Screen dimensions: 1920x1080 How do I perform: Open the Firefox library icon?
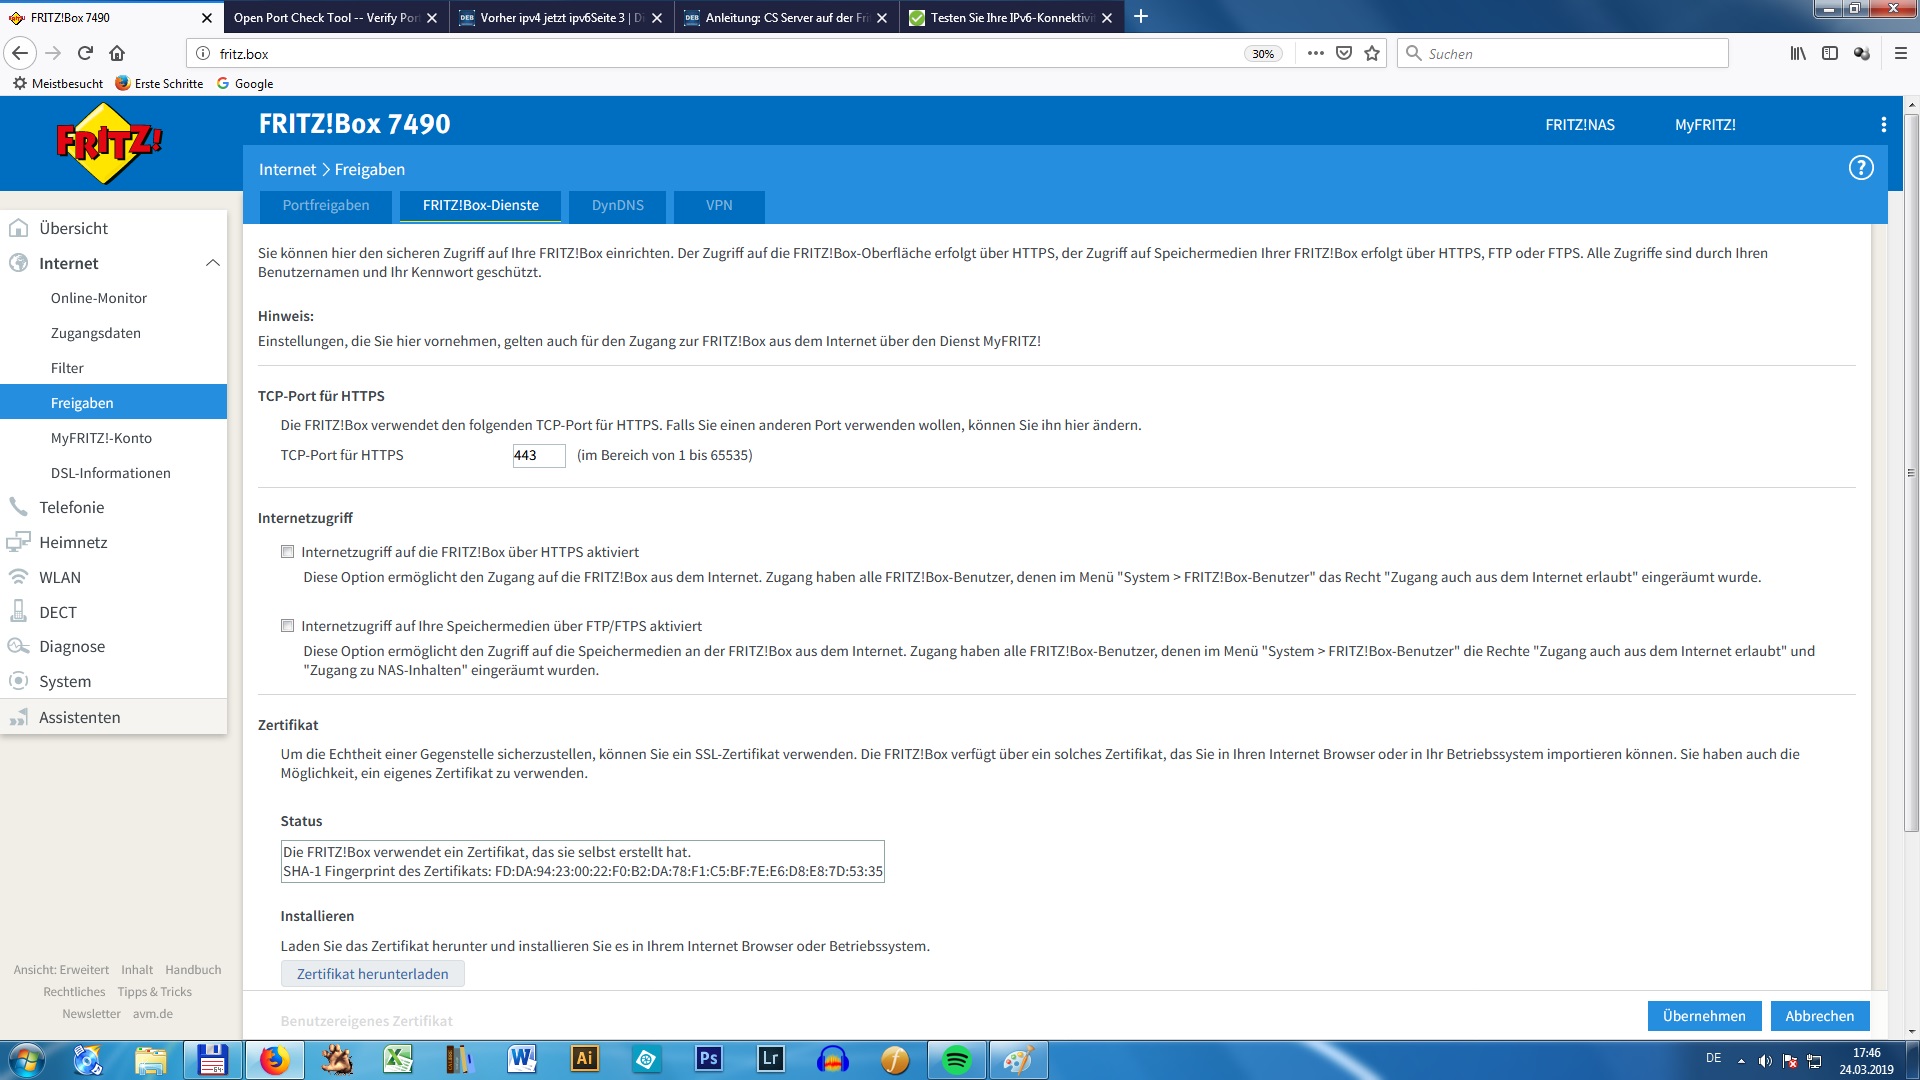coord(1798,53)
